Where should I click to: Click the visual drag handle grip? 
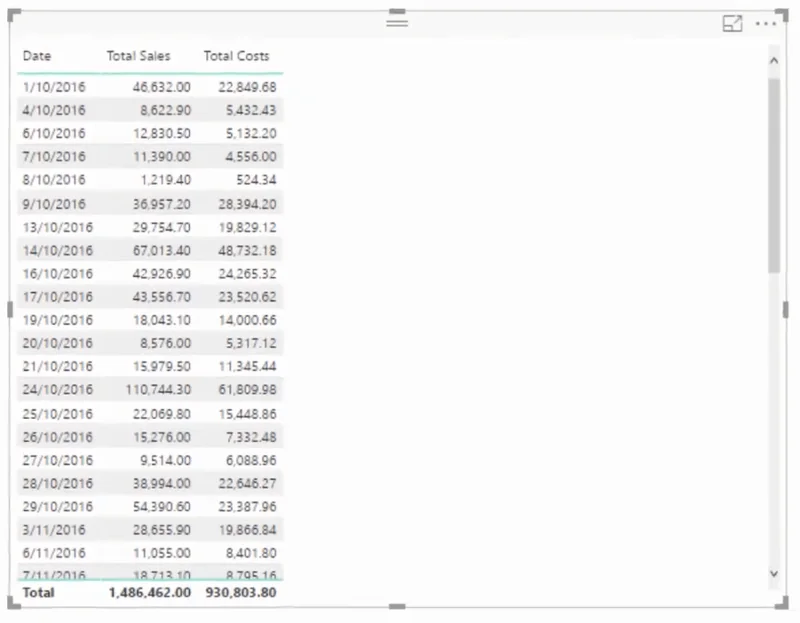coord(397,23)
